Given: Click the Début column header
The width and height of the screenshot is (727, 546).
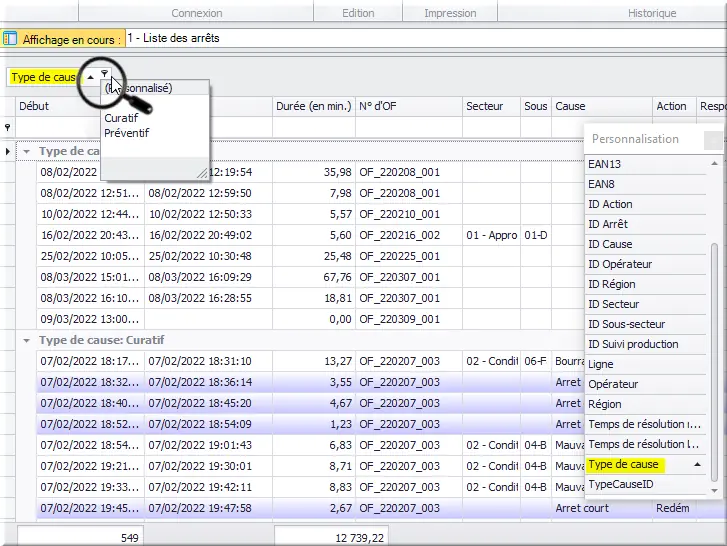Looking at the screenshot, I should coord(58,106).
